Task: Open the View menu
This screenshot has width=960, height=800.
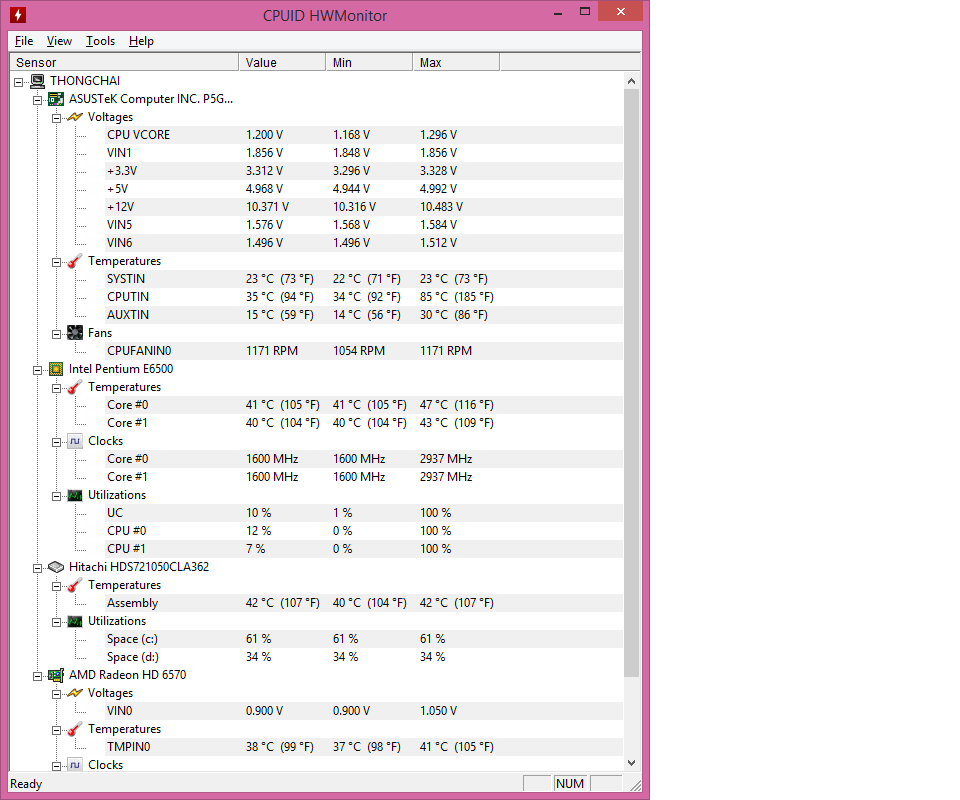Action: click(x=59, y=41)
